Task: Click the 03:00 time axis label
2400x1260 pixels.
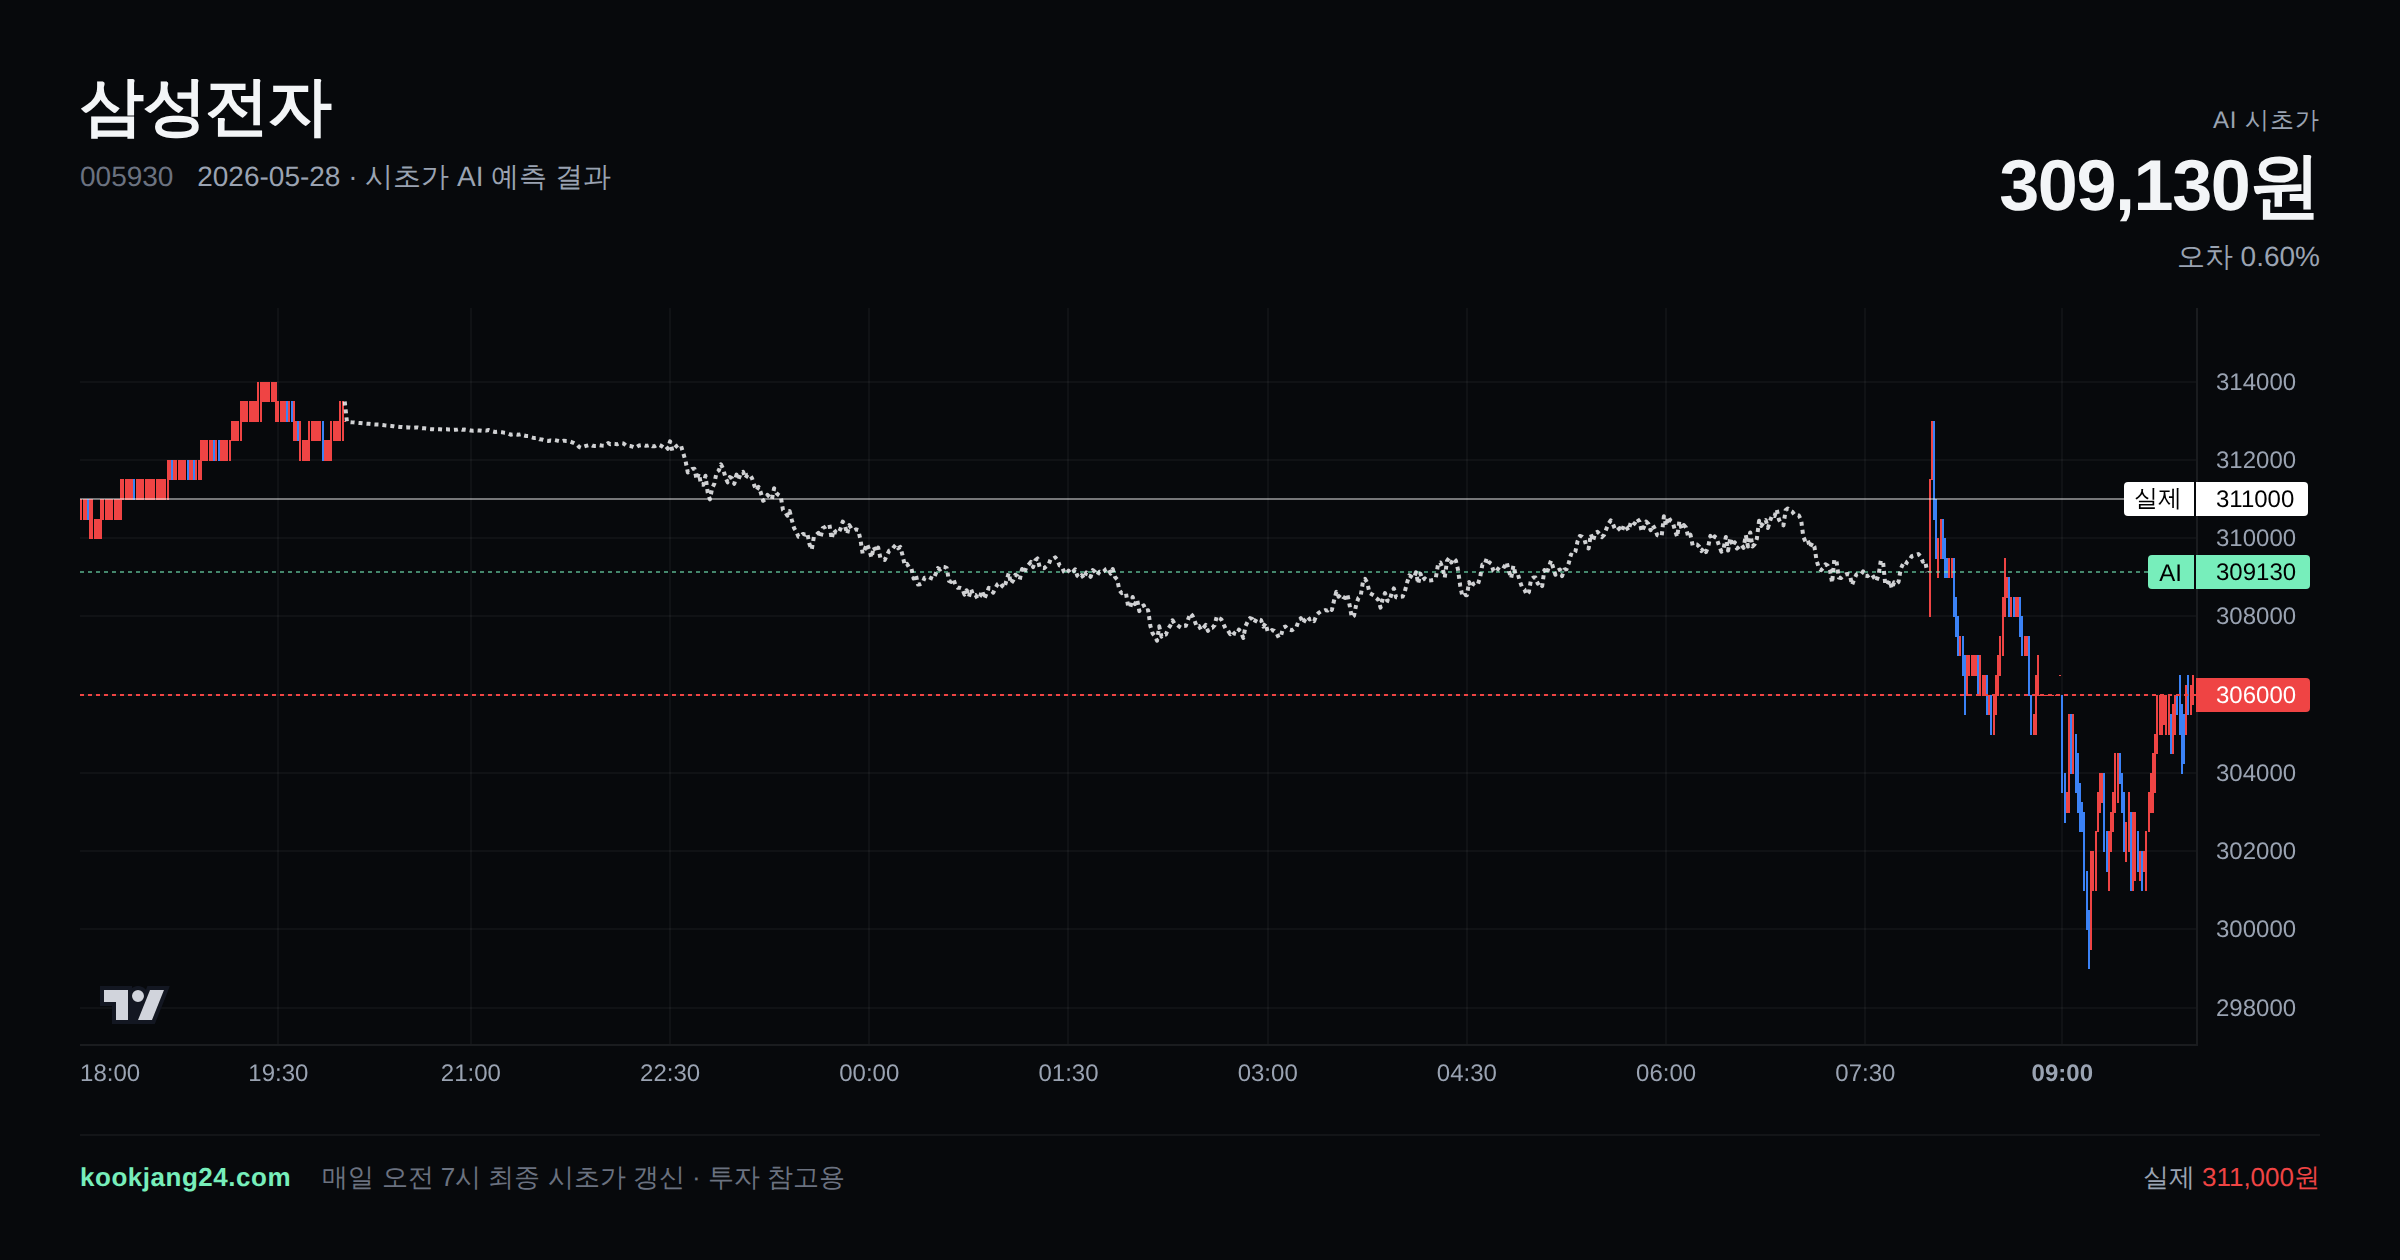Action: (x=1268, y=1073)
